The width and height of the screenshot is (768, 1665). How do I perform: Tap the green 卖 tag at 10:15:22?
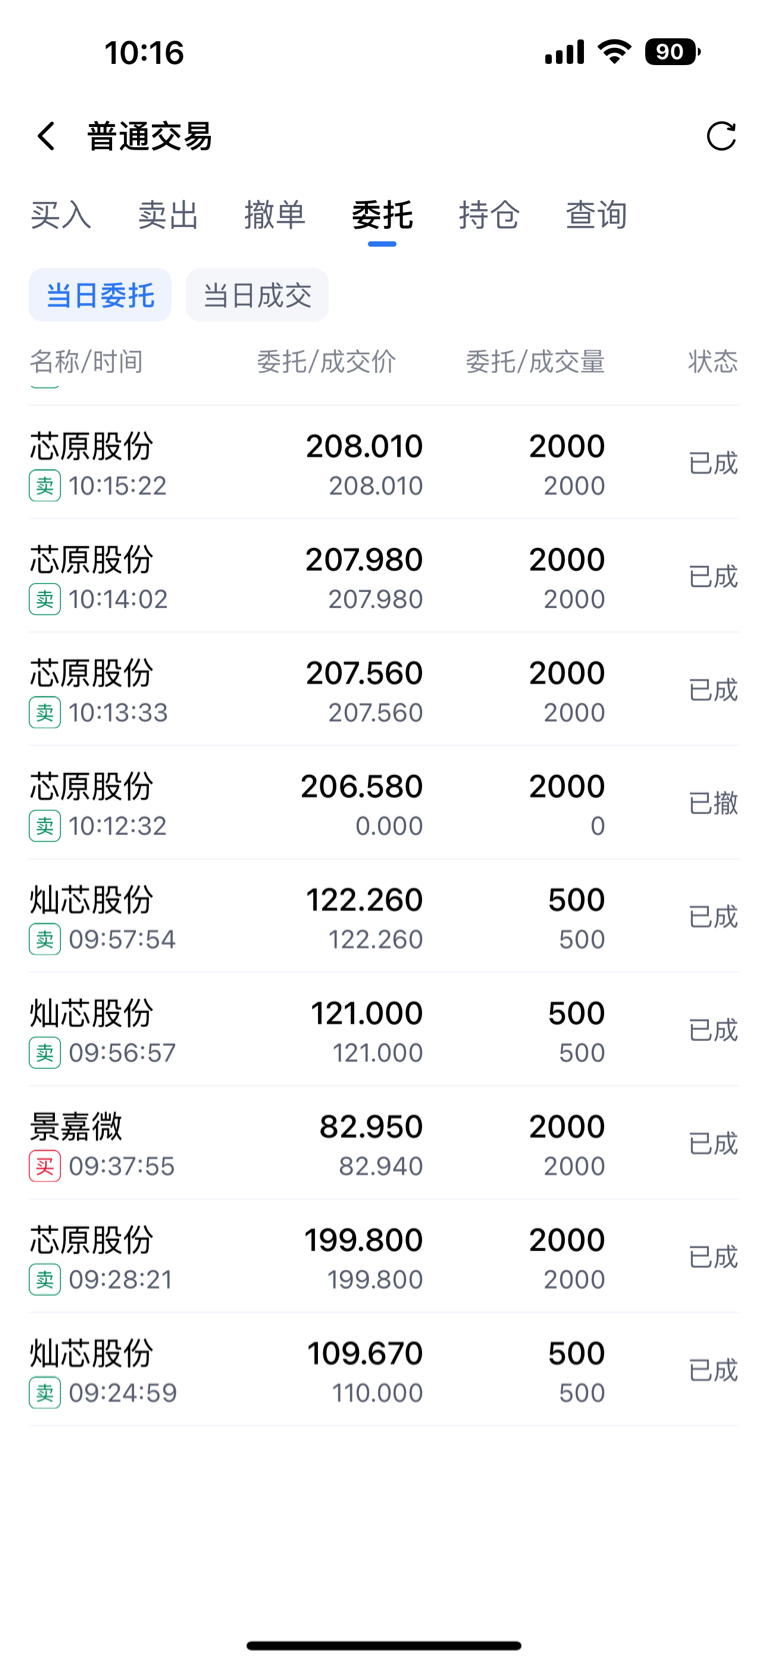(x=45, y=486)
